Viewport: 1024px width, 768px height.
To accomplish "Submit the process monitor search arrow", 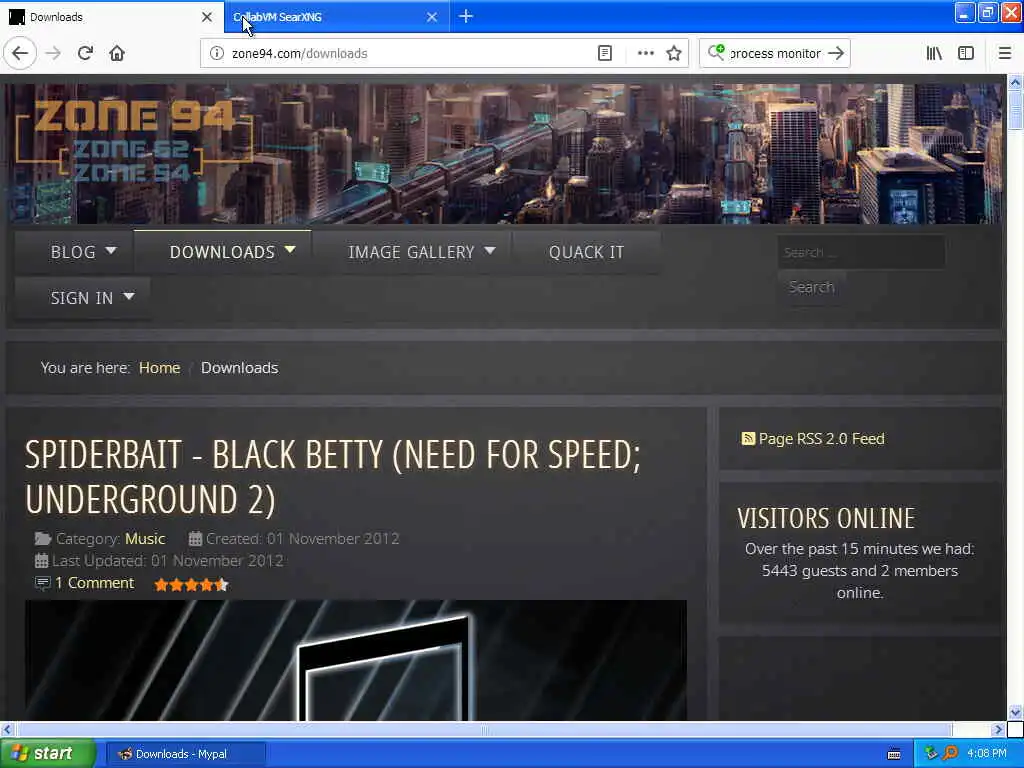I will click(x=836, y=54).
